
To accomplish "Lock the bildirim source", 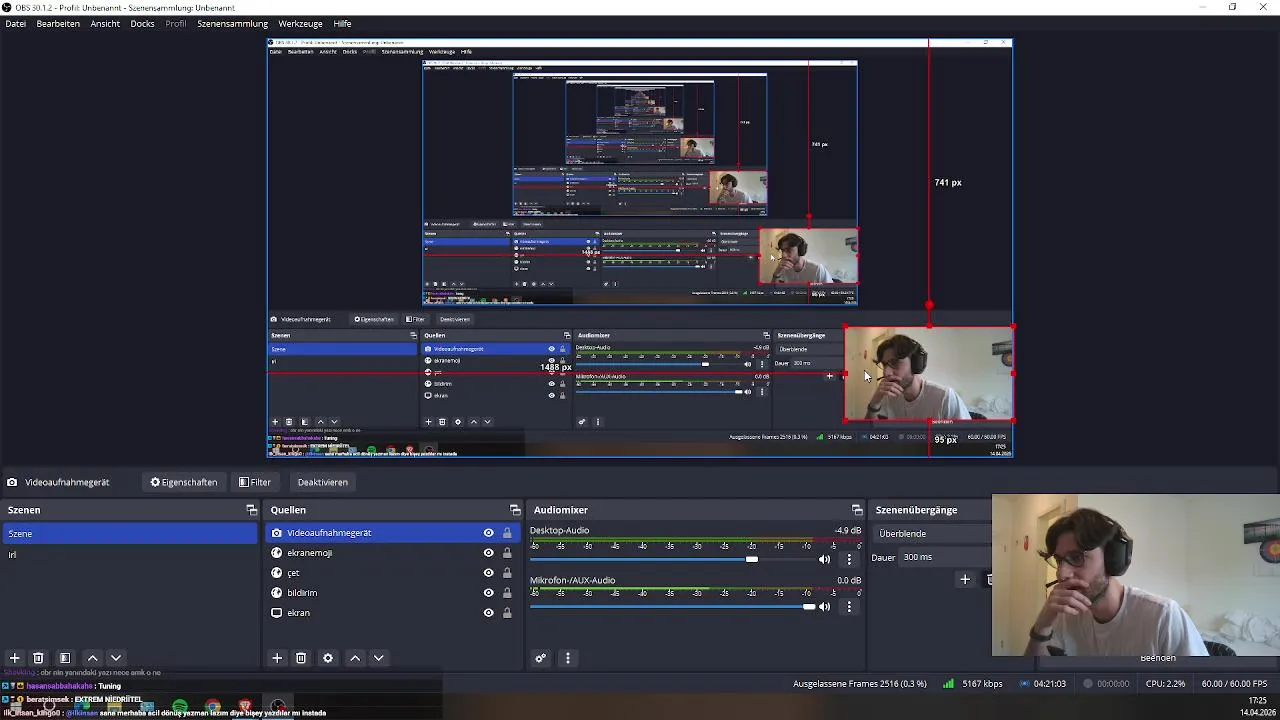I will (507, 593).
